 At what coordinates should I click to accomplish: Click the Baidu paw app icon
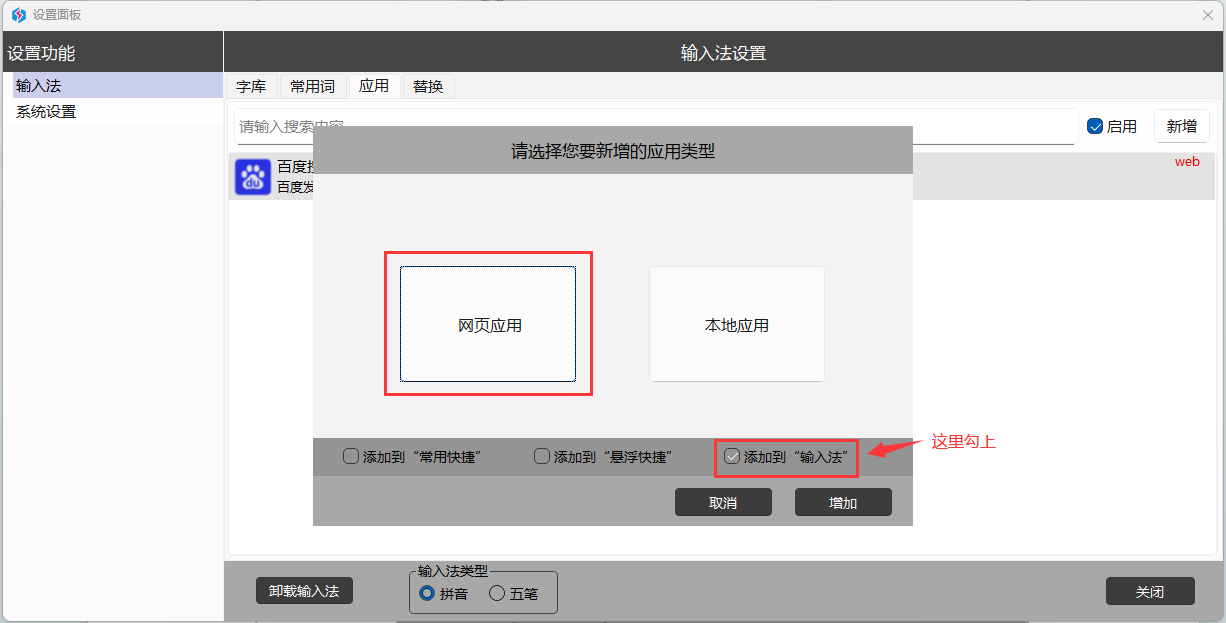pyautogui.click(x=252, y=177)
